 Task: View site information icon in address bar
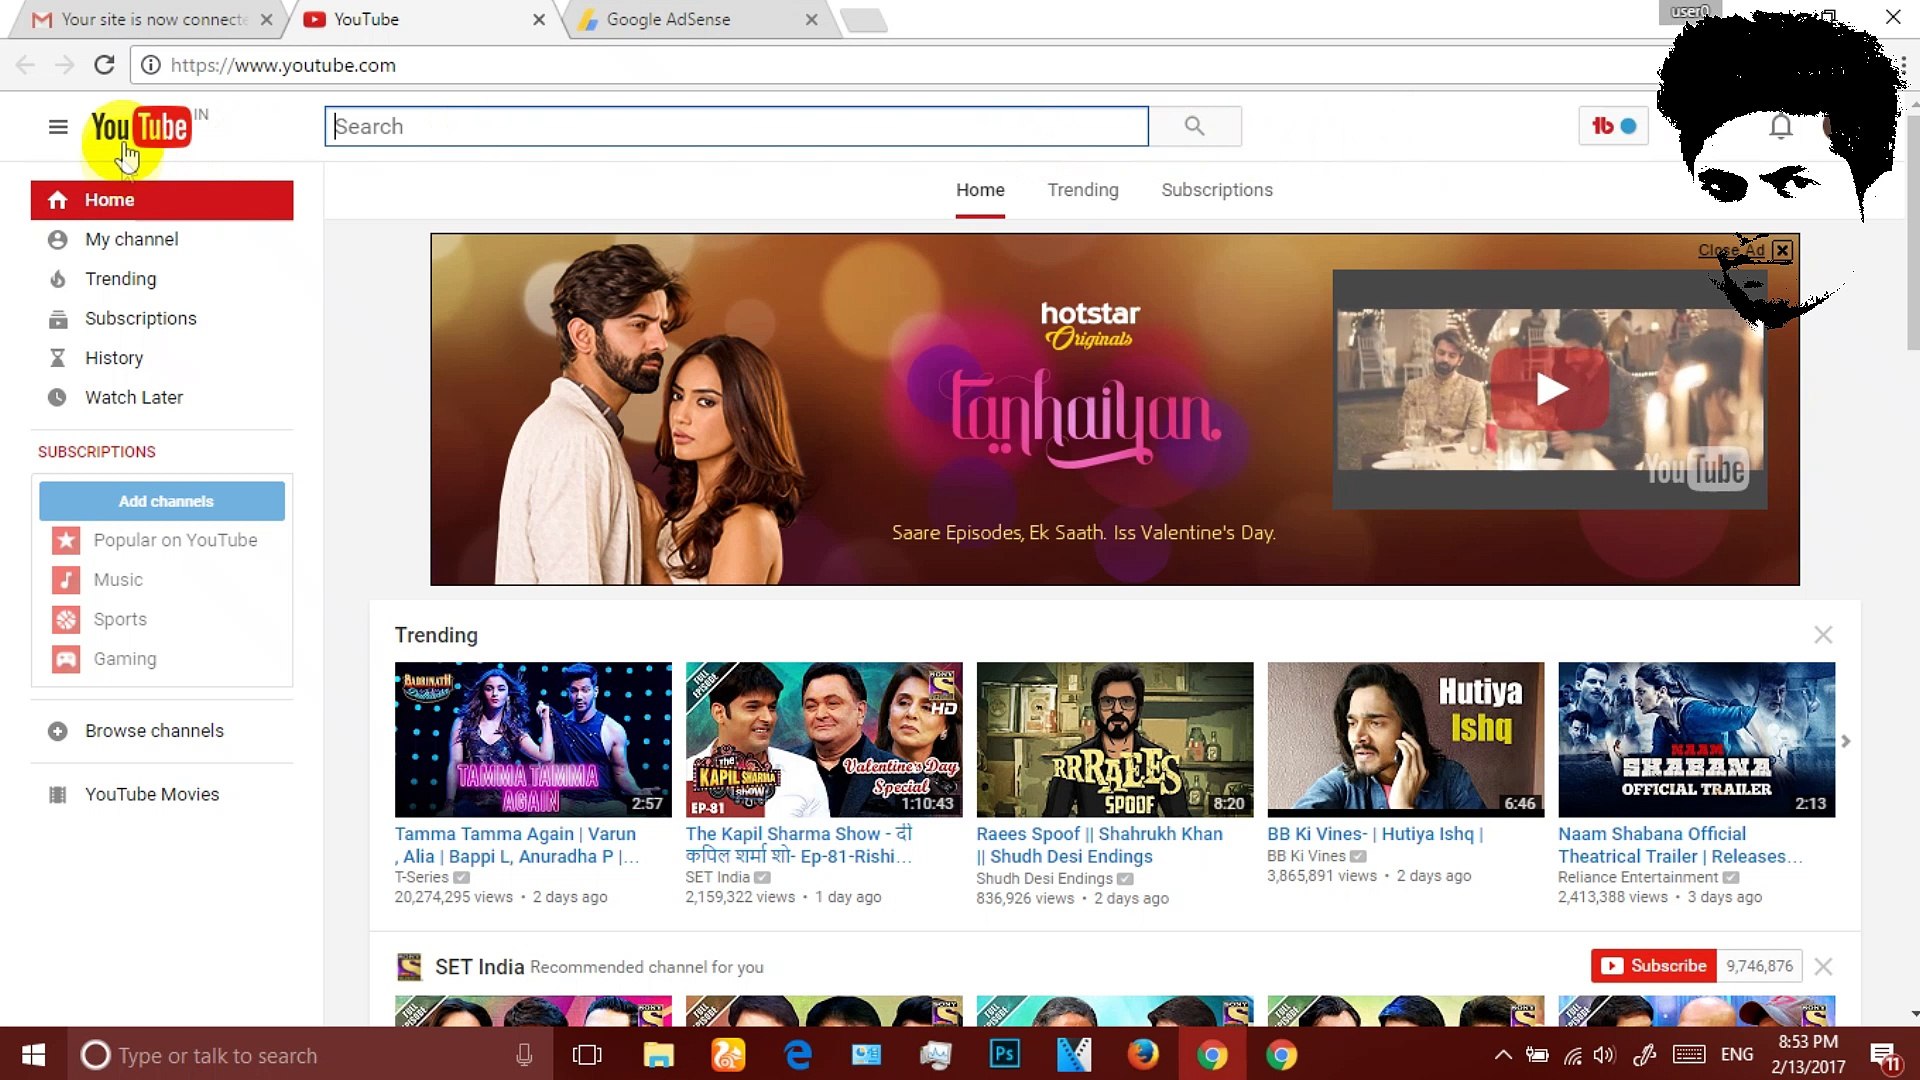point(150,65)
